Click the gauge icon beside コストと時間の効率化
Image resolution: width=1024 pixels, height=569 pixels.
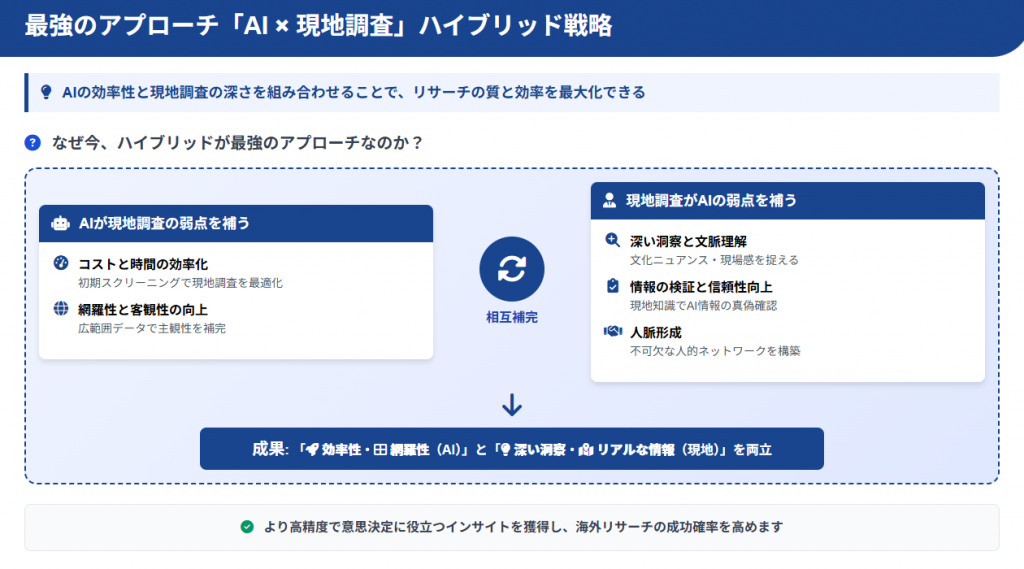pyautogui.click(x=61, y=263)
